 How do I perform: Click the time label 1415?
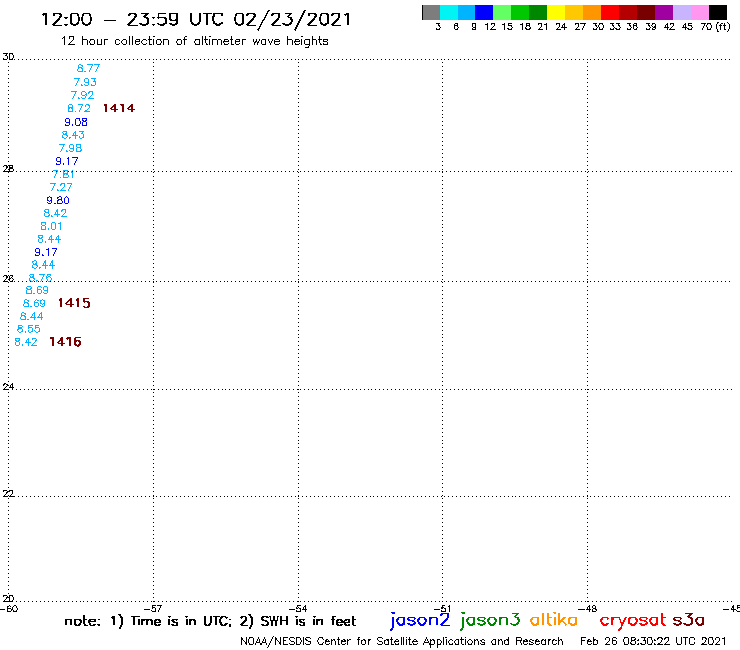tap(74, 303)
